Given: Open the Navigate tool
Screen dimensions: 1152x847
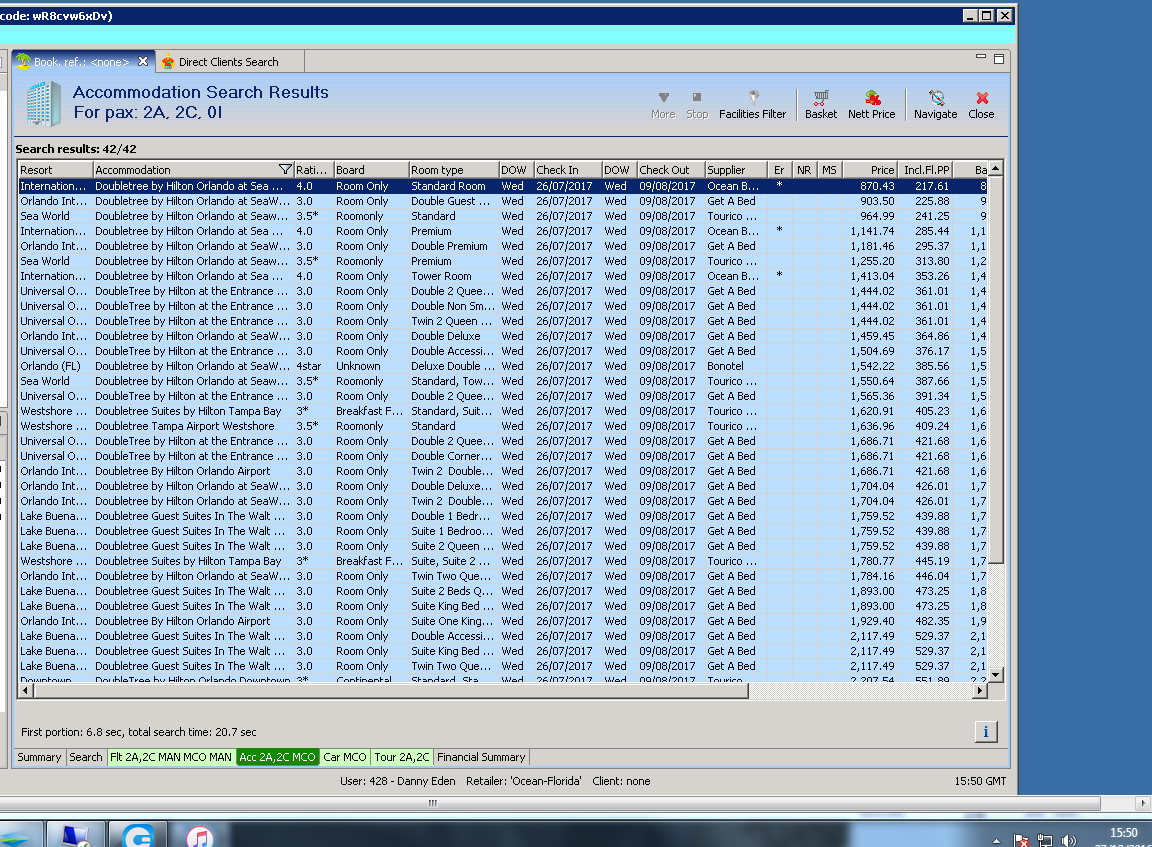Looking at the screenshot, I should (935, 105).
